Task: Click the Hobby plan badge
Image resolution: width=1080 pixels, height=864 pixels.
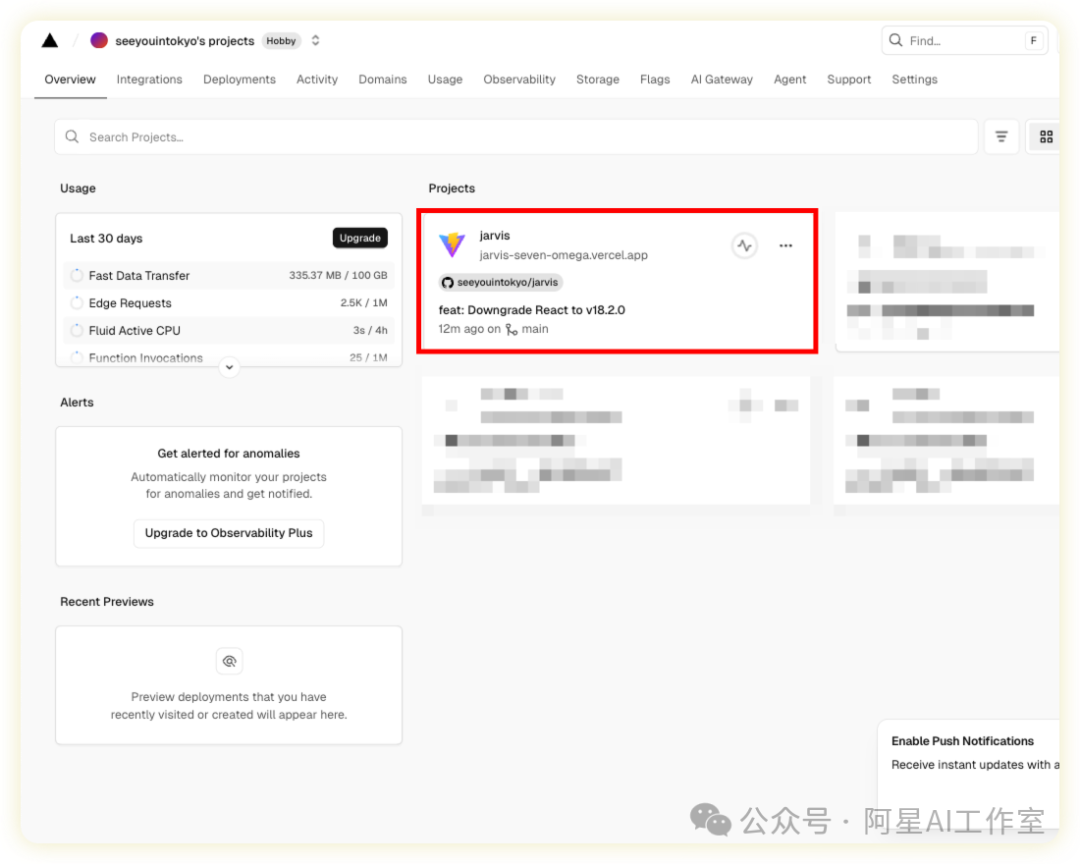Action: click(x=281, y=41)
